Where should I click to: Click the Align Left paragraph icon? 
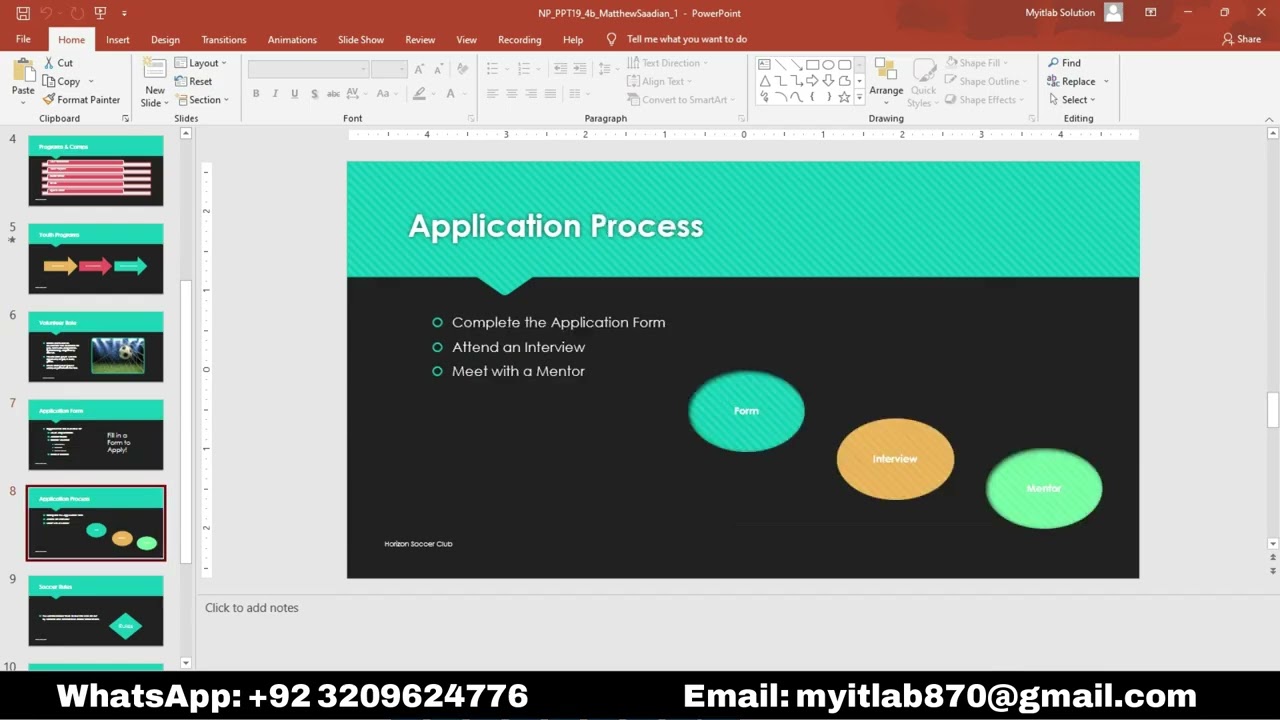point(492,94)
